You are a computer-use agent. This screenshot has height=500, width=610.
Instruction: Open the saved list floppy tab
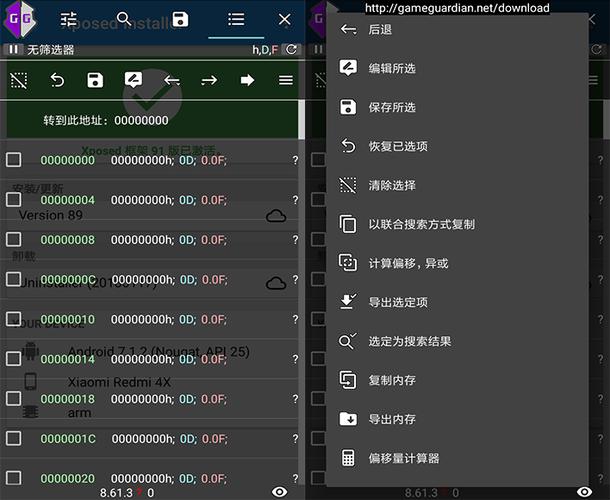click(180, 19)
